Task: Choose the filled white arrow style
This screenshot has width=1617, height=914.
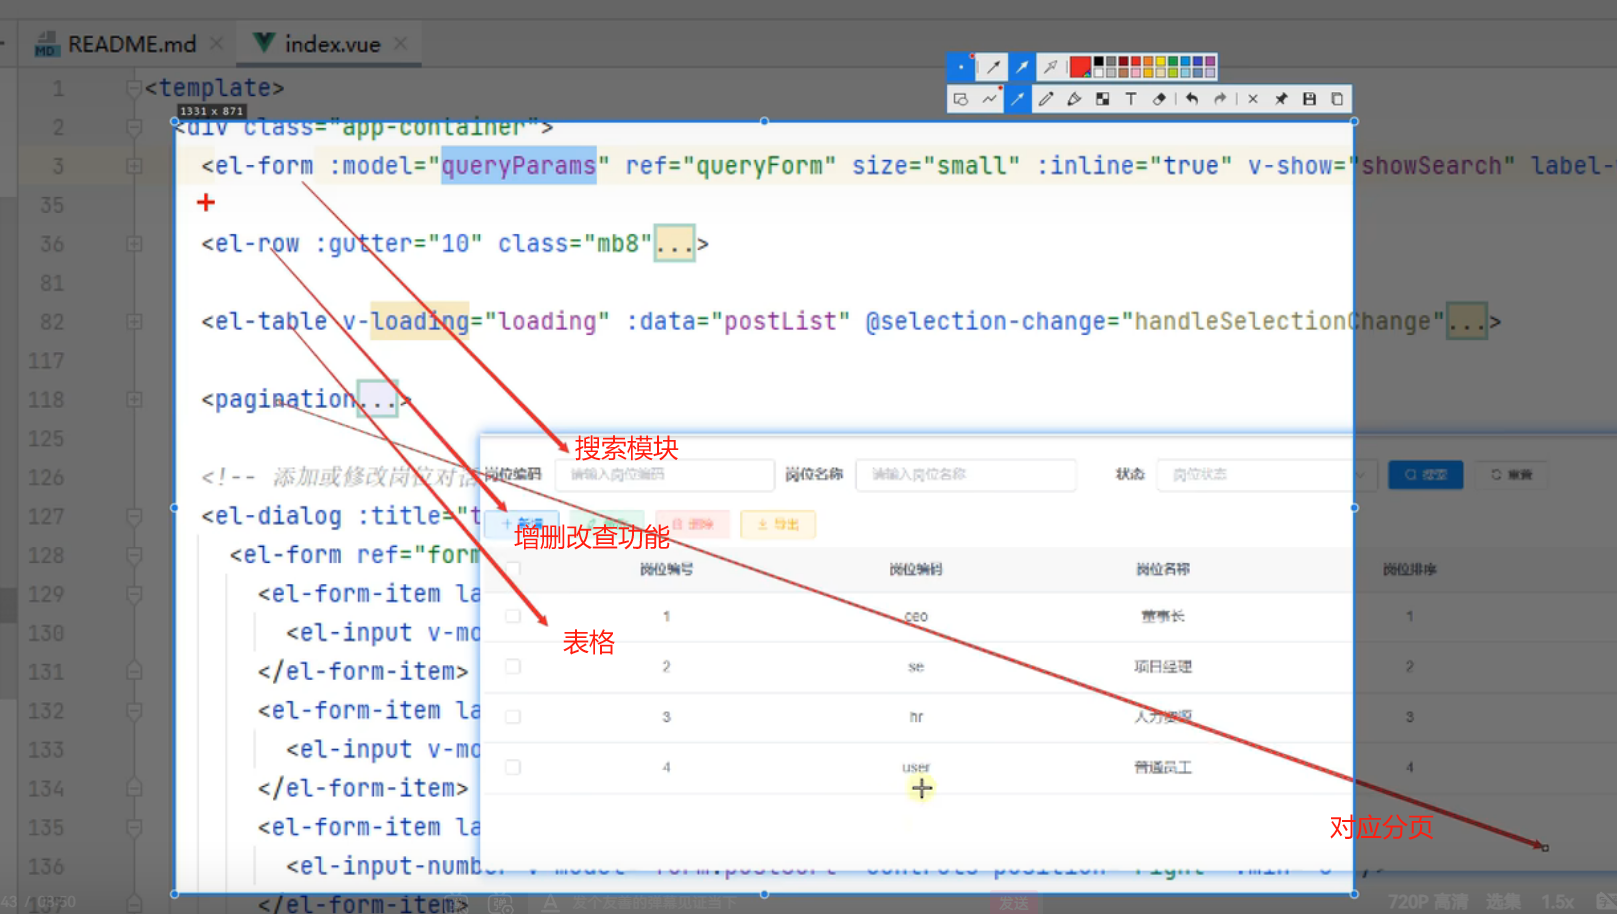Action: (1021, 67)
